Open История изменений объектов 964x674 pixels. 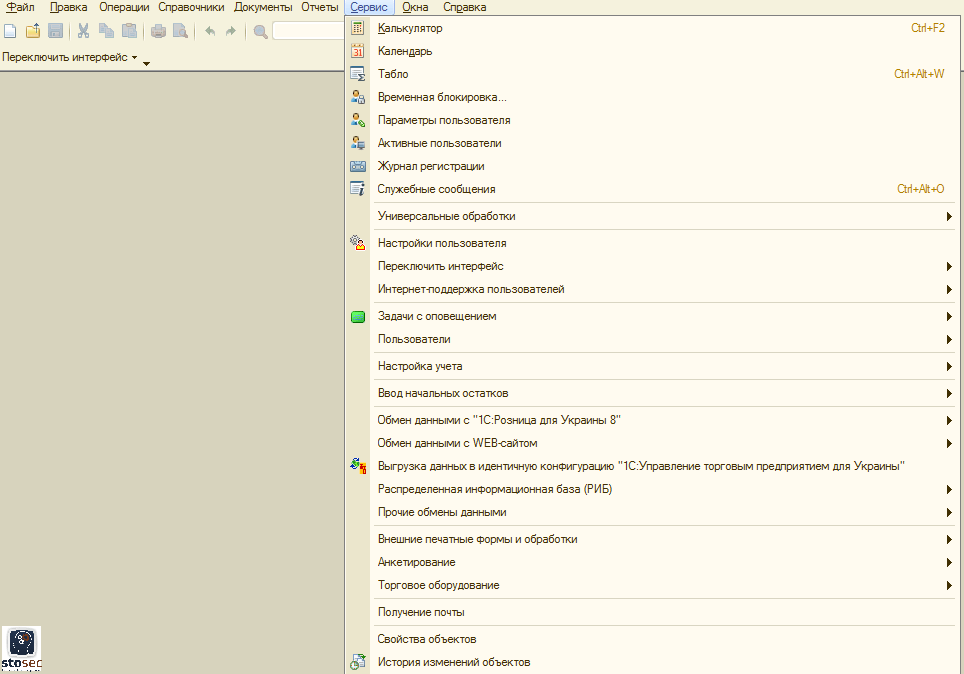[x=454, y=662]
